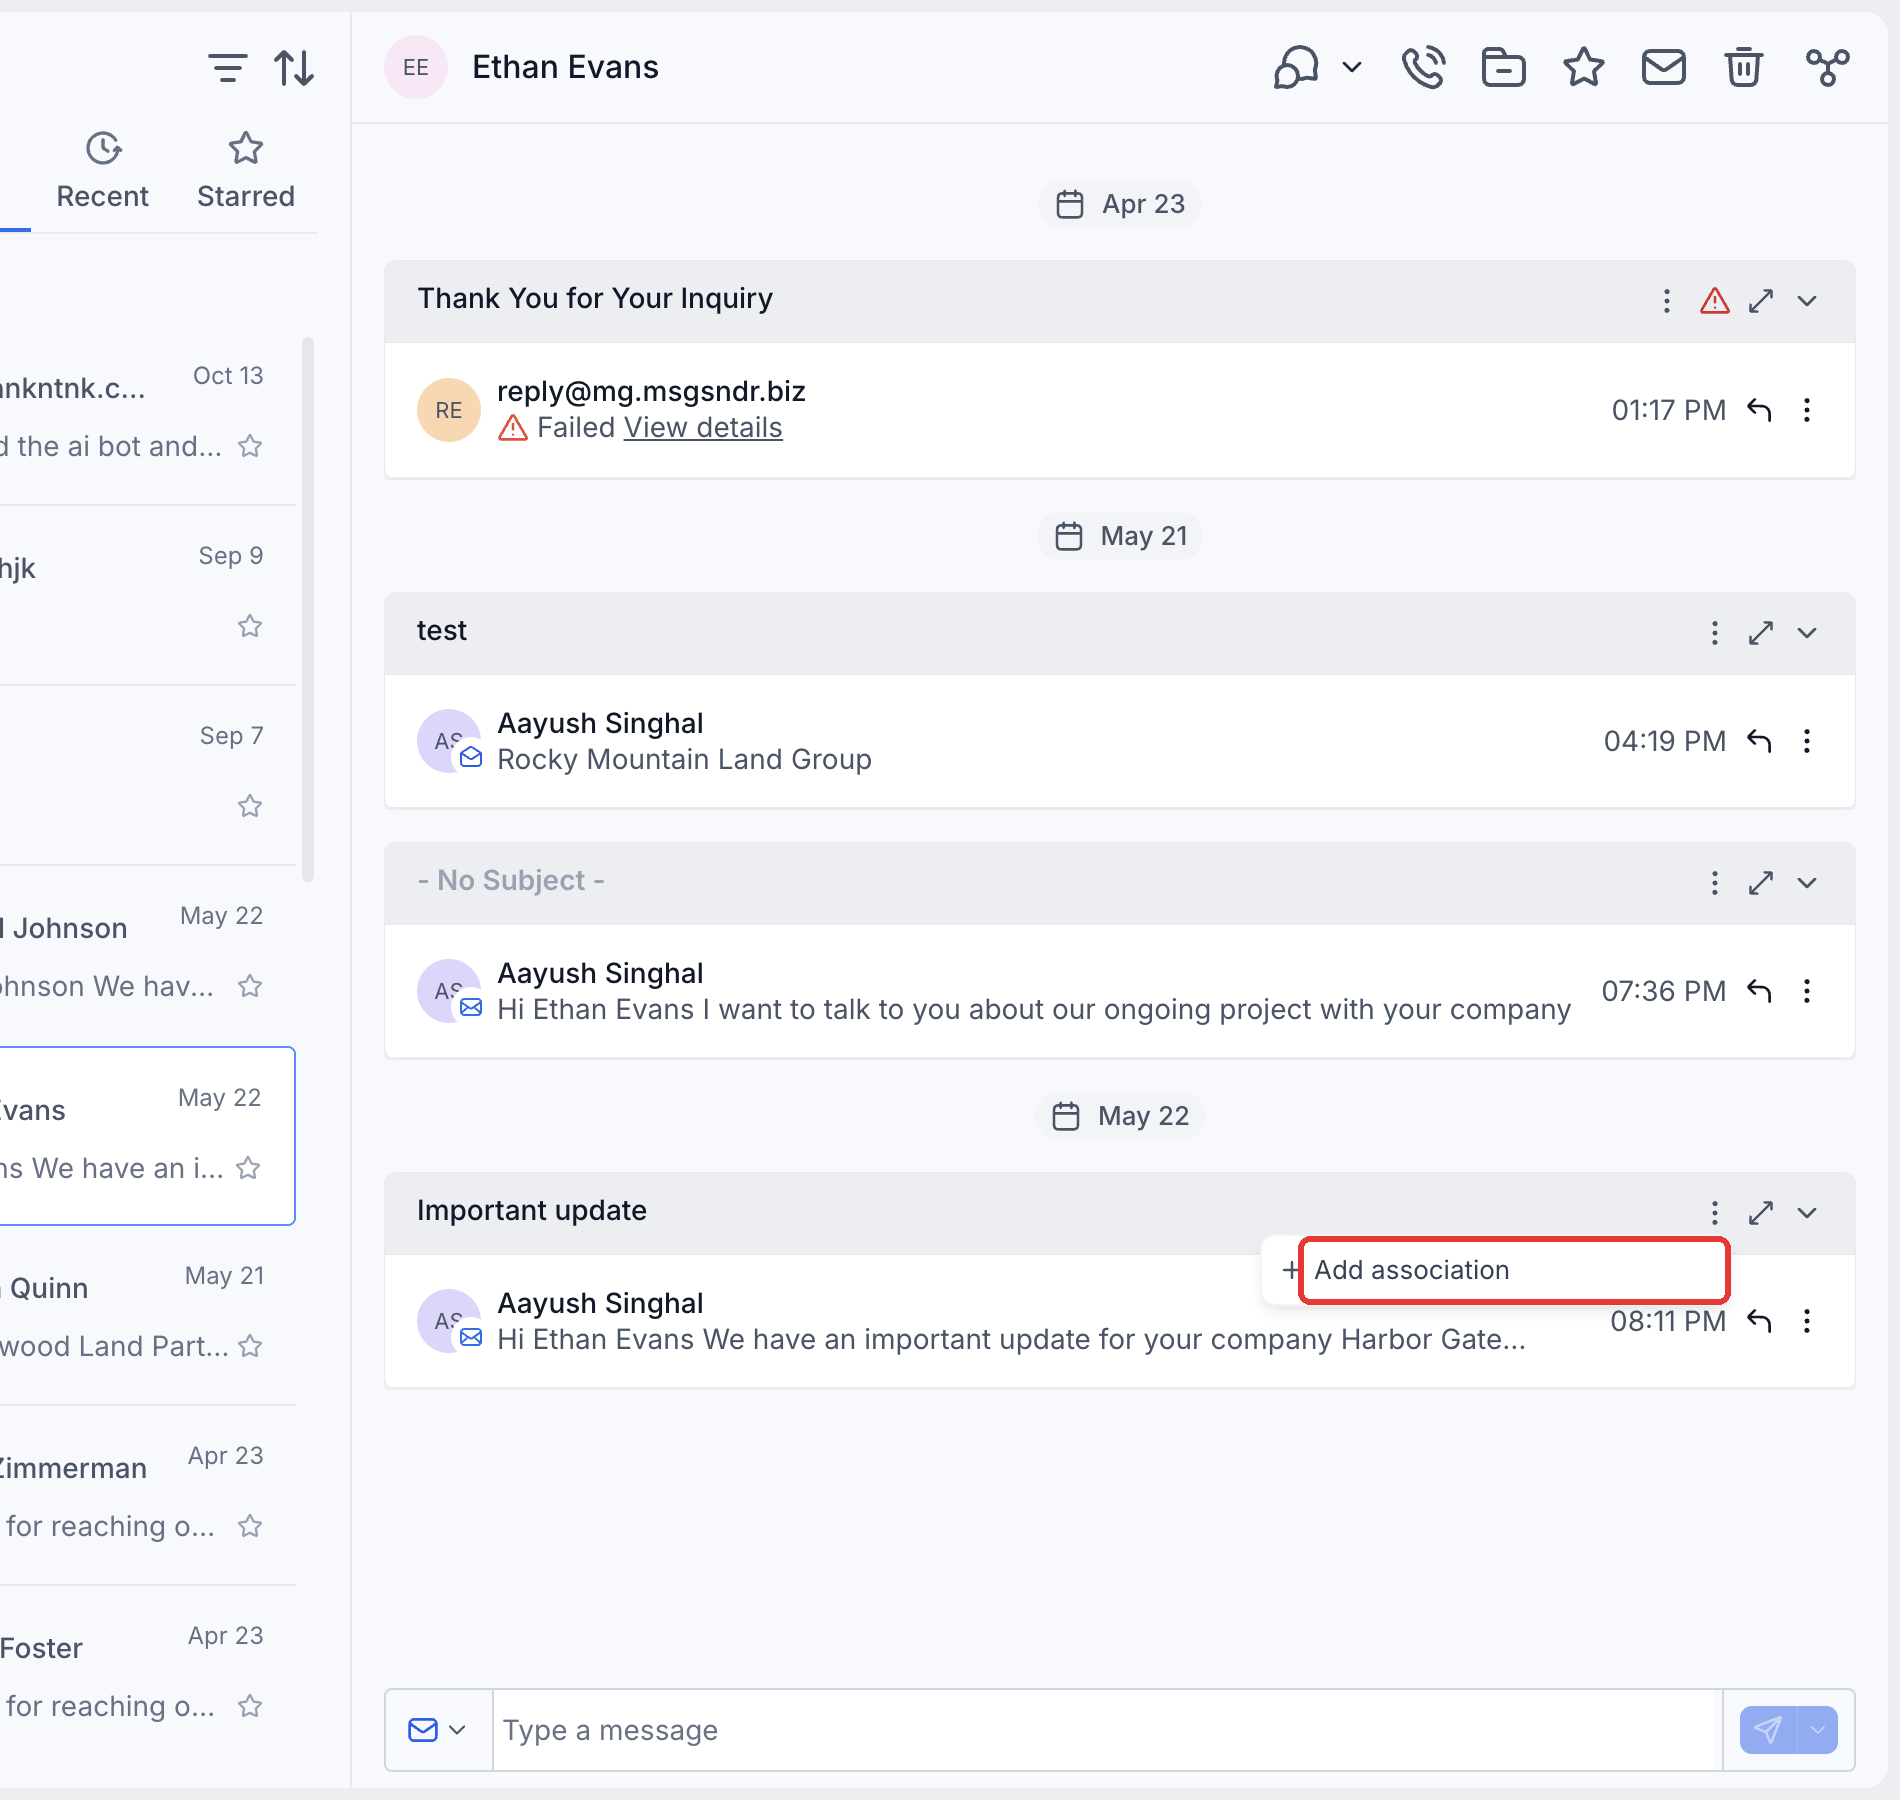The height and width of the screenshot is (1800, 1900).
Task: Expand the dropdown next to headset icon
Action: (x=1352, y=68)
